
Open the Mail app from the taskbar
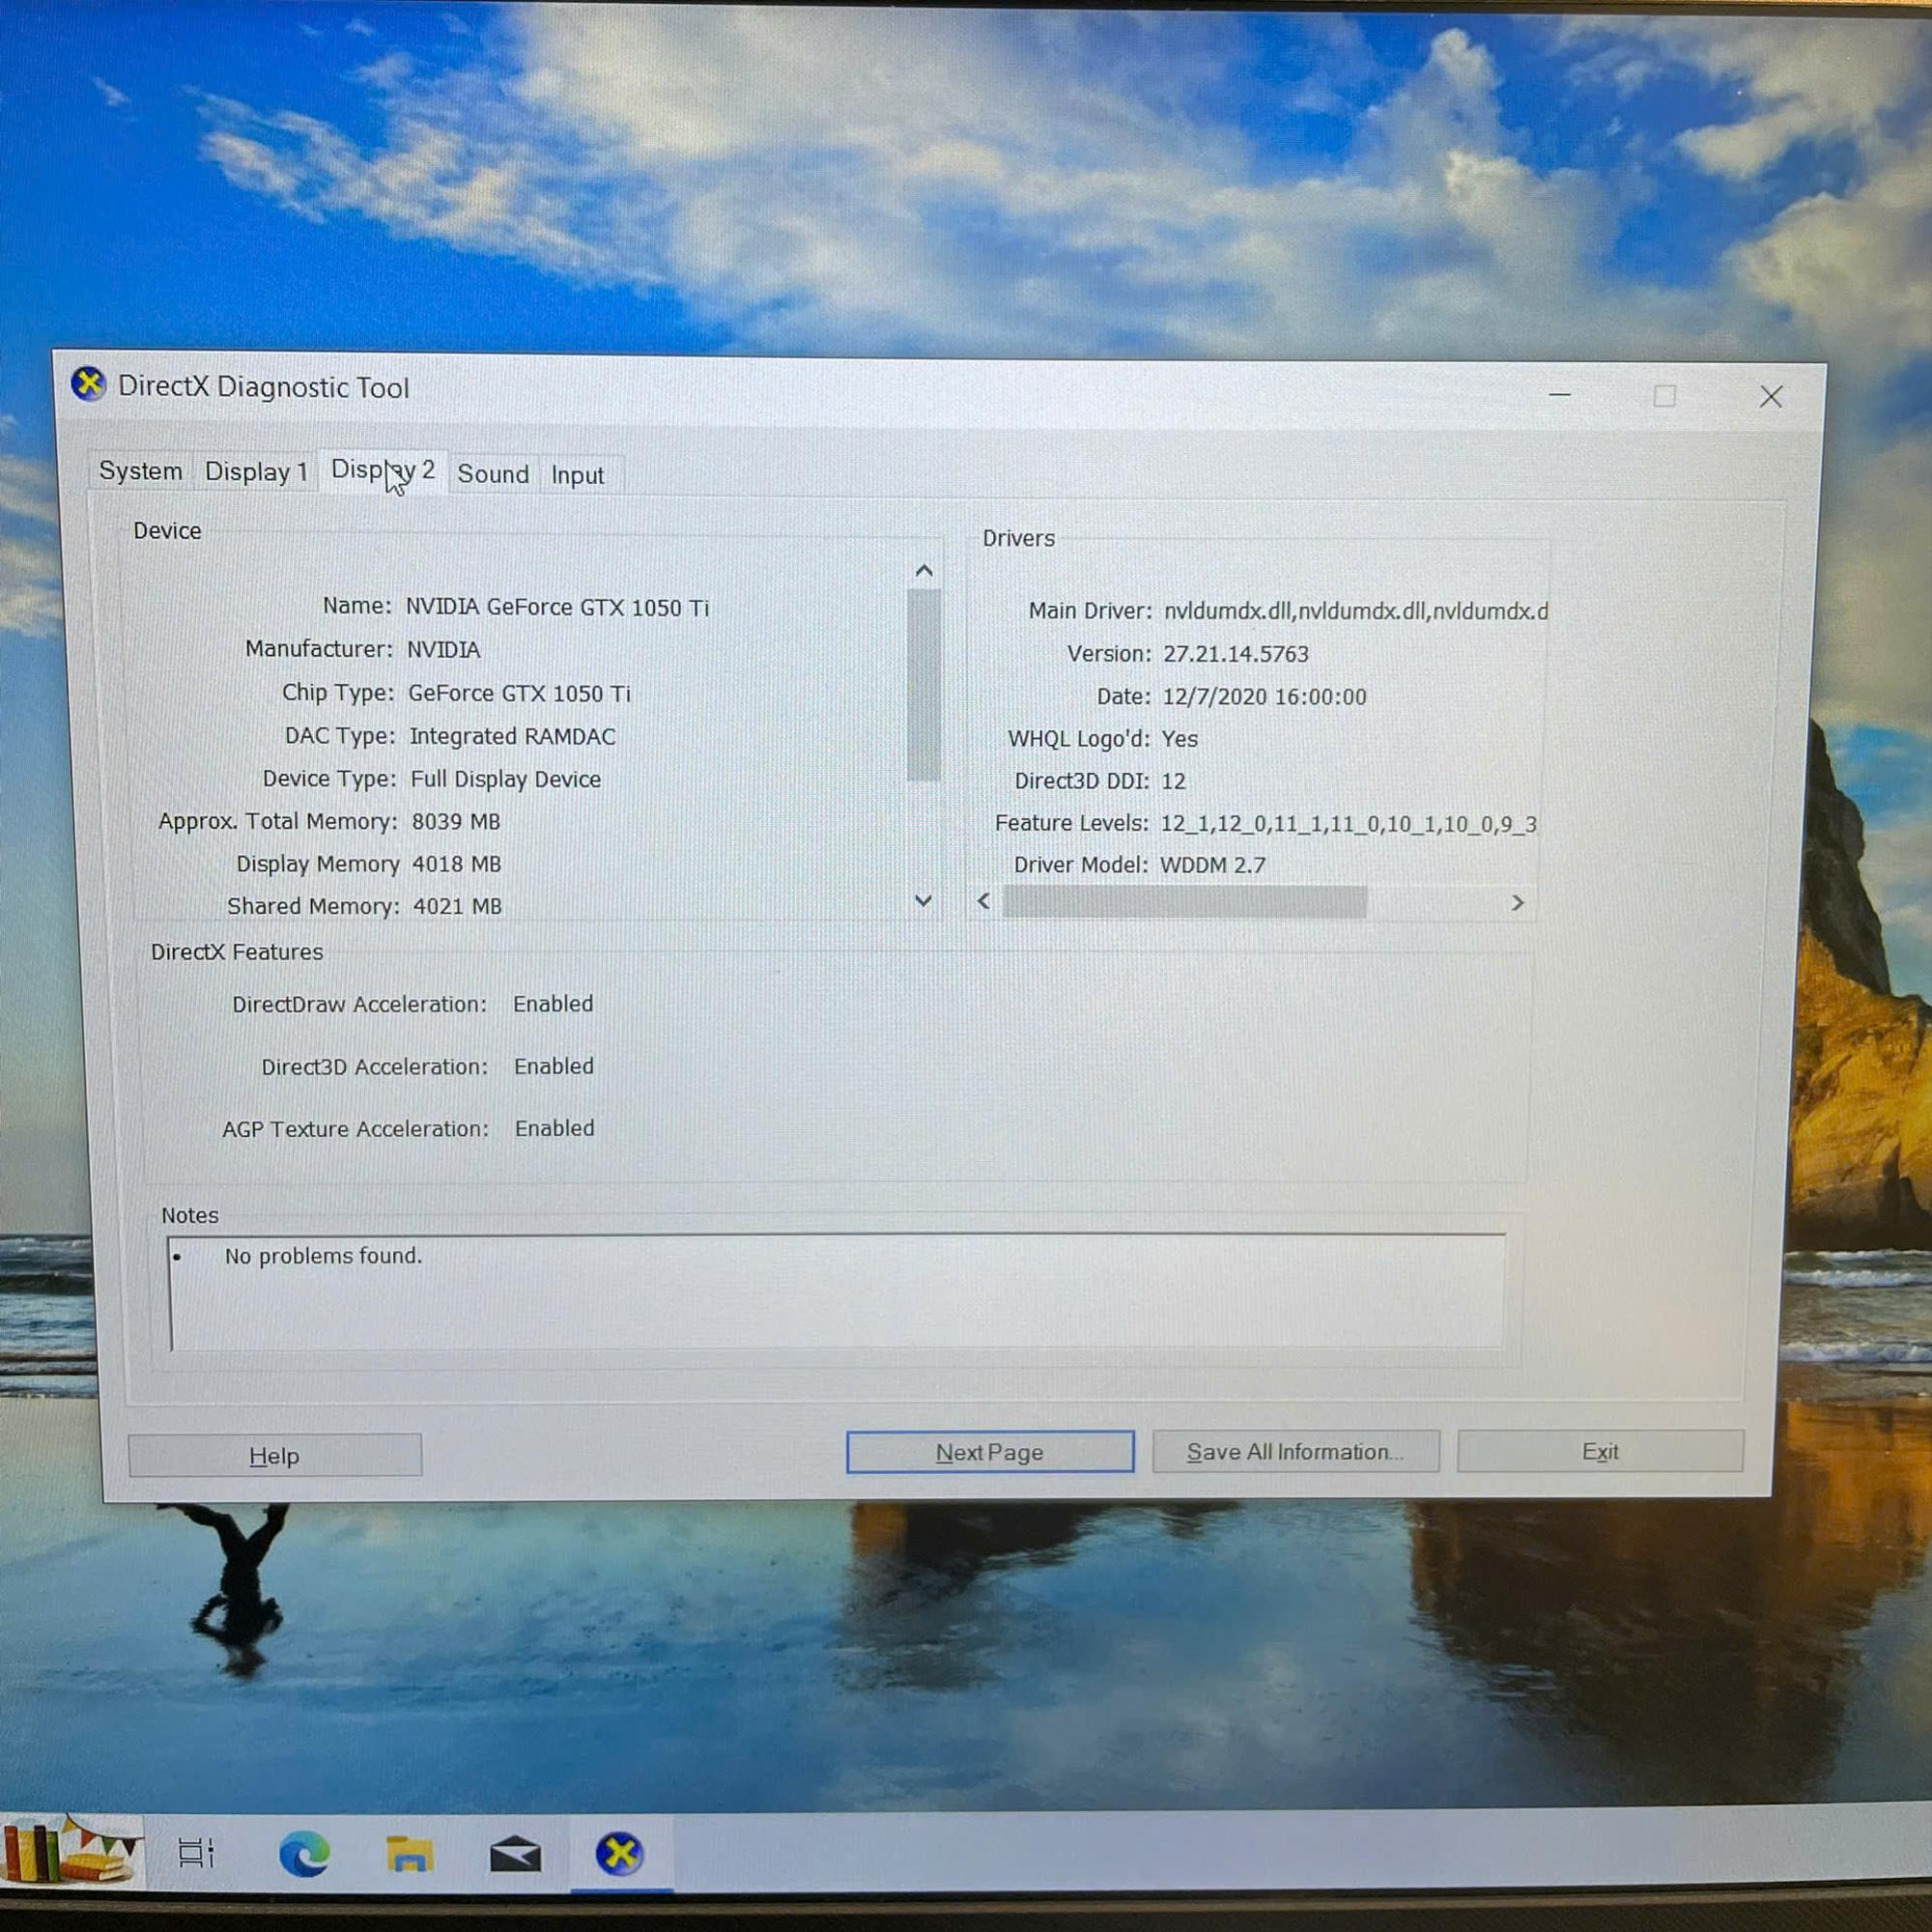tap(517, 1851)
